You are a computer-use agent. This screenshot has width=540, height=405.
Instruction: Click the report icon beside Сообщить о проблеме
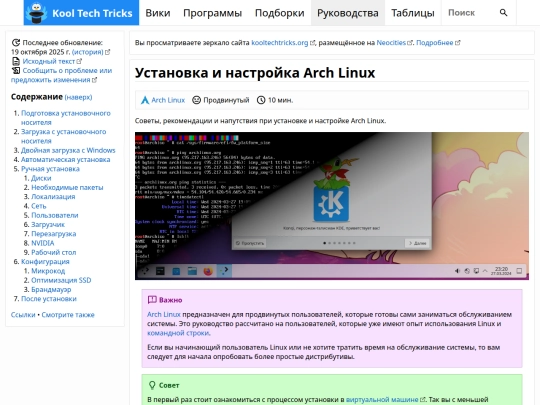click(16, 71)
